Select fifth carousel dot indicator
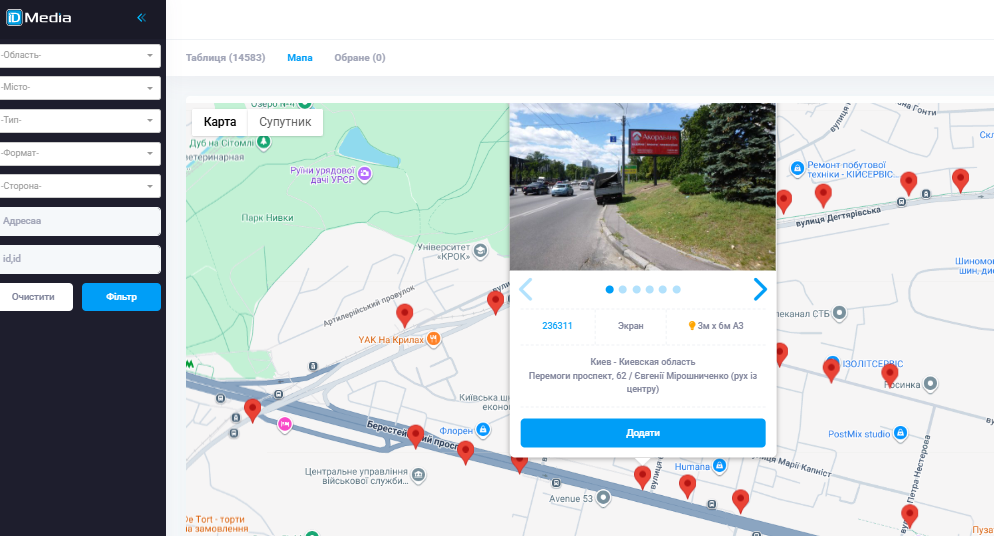 [662, 290]
